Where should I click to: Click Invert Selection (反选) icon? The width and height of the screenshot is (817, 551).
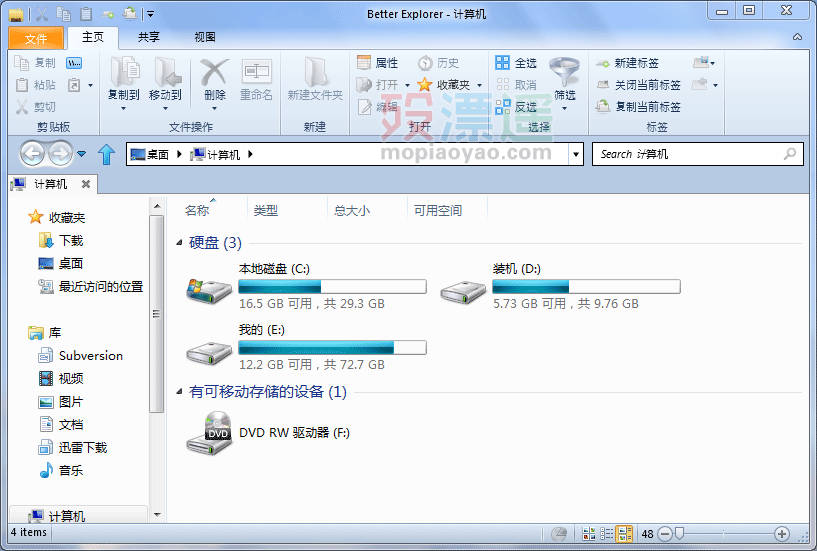pos(502,106)
